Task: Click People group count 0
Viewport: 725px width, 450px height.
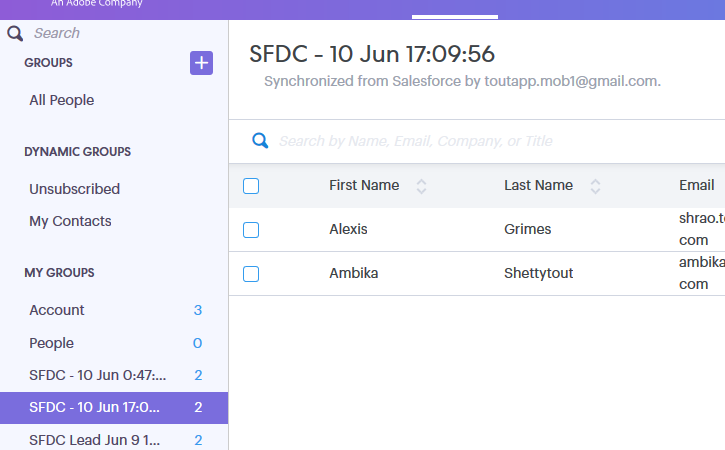Action: click(197, 343)
